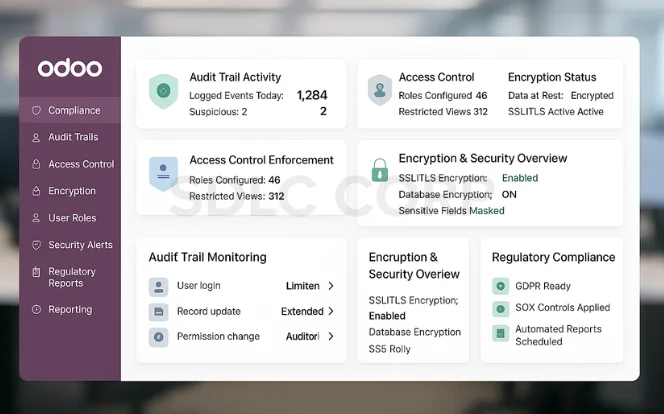Click 'Restricted Views 312' in the Access Control card
The image size is (664, 414).
tap(443, 112)
